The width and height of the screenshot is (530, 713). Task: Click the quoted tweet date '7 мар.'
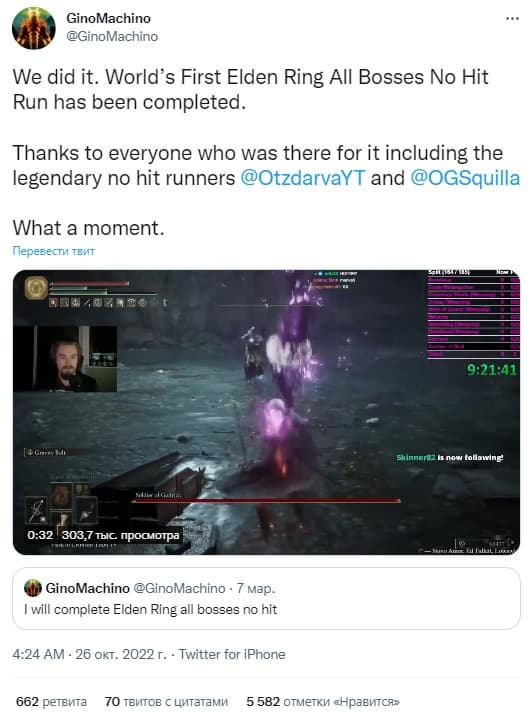(256, 588)
